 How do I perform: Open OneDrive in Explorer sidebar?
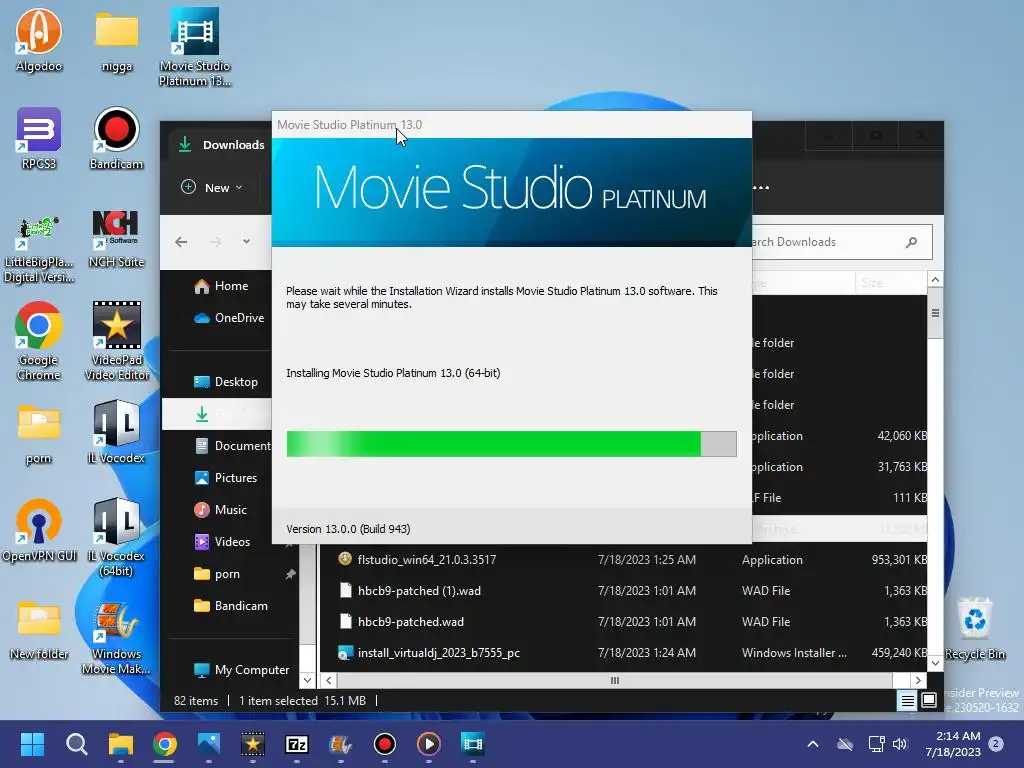[x=229, y=318]
